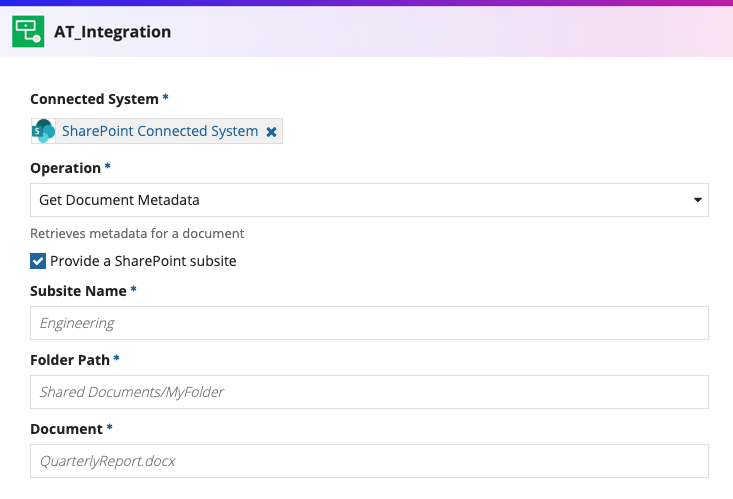Focus the Document field
The height and width of the screenshot is (499, 733).
[369, 461]
